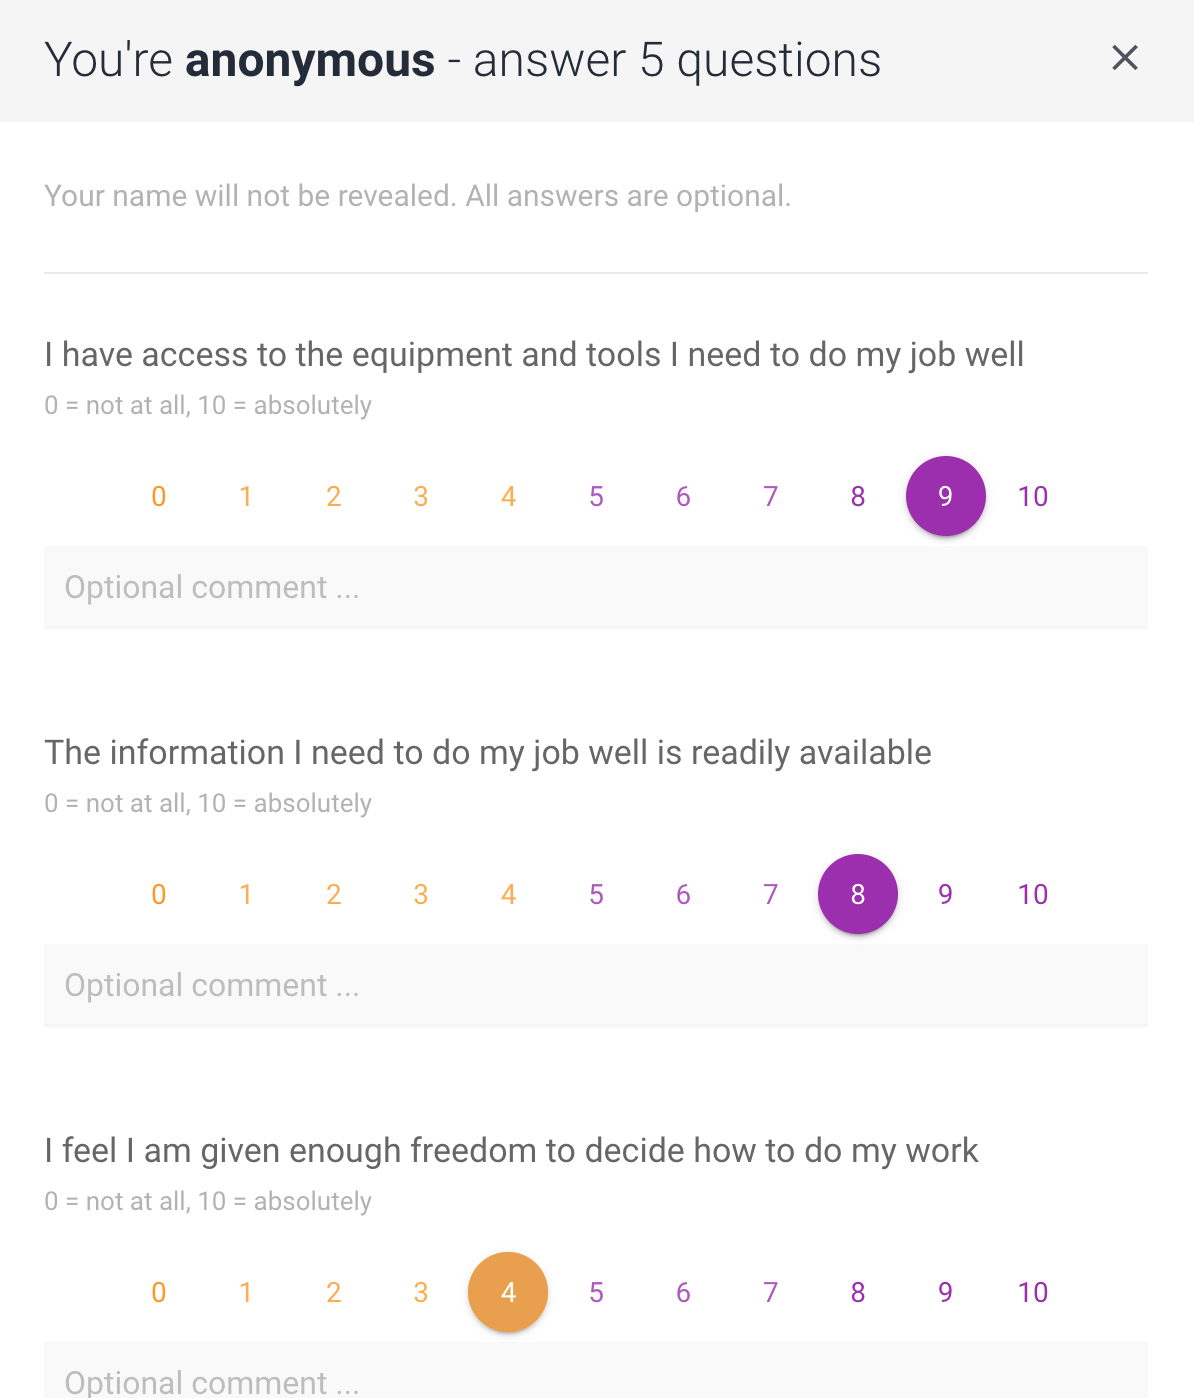Image resolution: width=1194 pixels, height=1398 pixels.
Task: Pick rating 5 for equipment and tools
Action: (596, 496)
